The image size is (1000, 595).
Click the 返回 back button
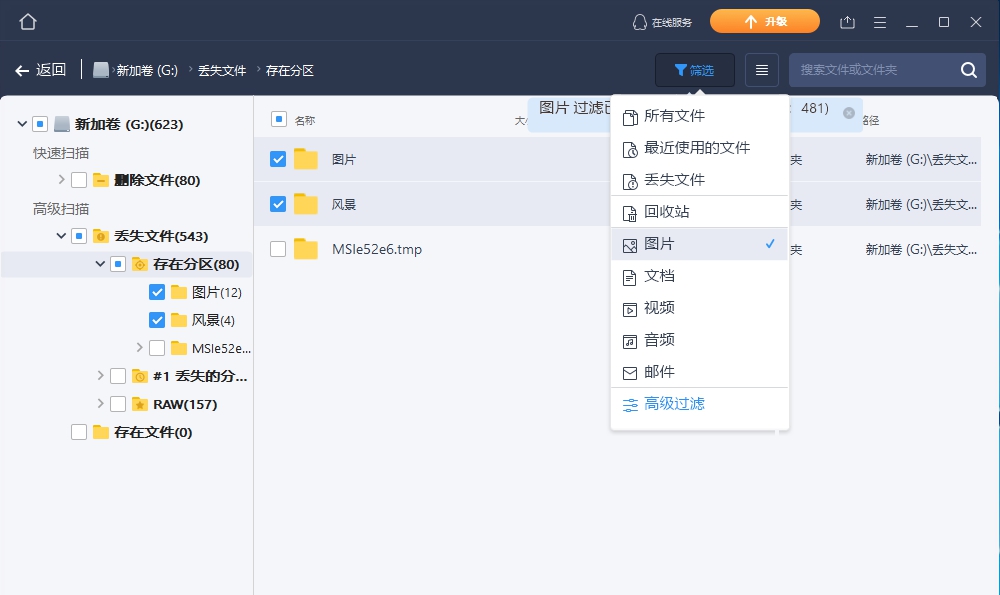(x=40, y=69)
